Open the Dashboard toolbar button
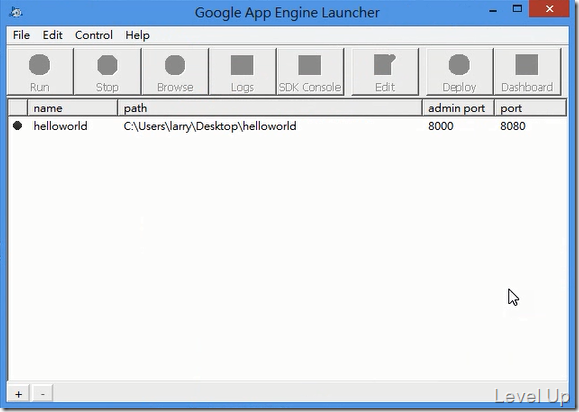 point(527,72)
